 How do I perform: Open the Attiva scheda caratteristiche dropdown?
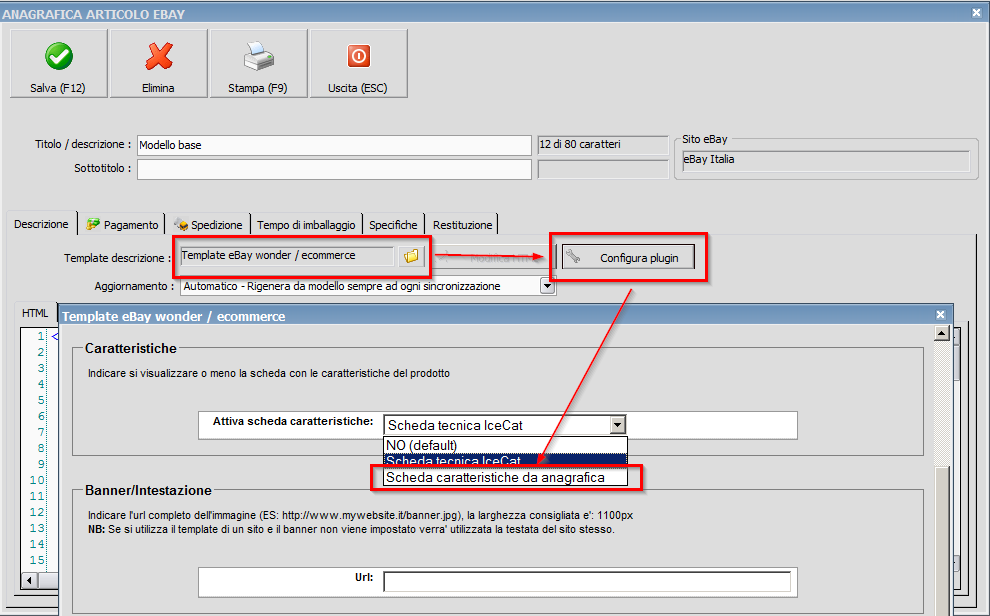point(617,425)
